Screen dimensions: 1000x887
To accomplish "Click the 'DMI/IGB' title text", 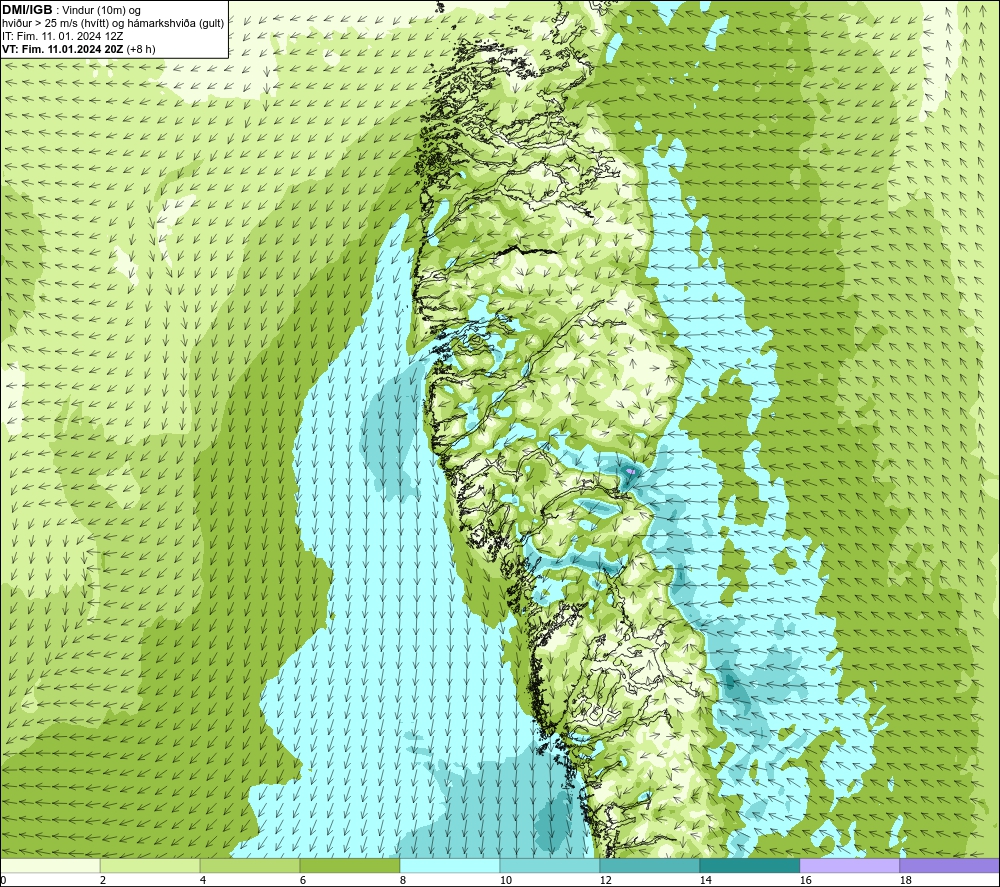I will pos(27,10).
